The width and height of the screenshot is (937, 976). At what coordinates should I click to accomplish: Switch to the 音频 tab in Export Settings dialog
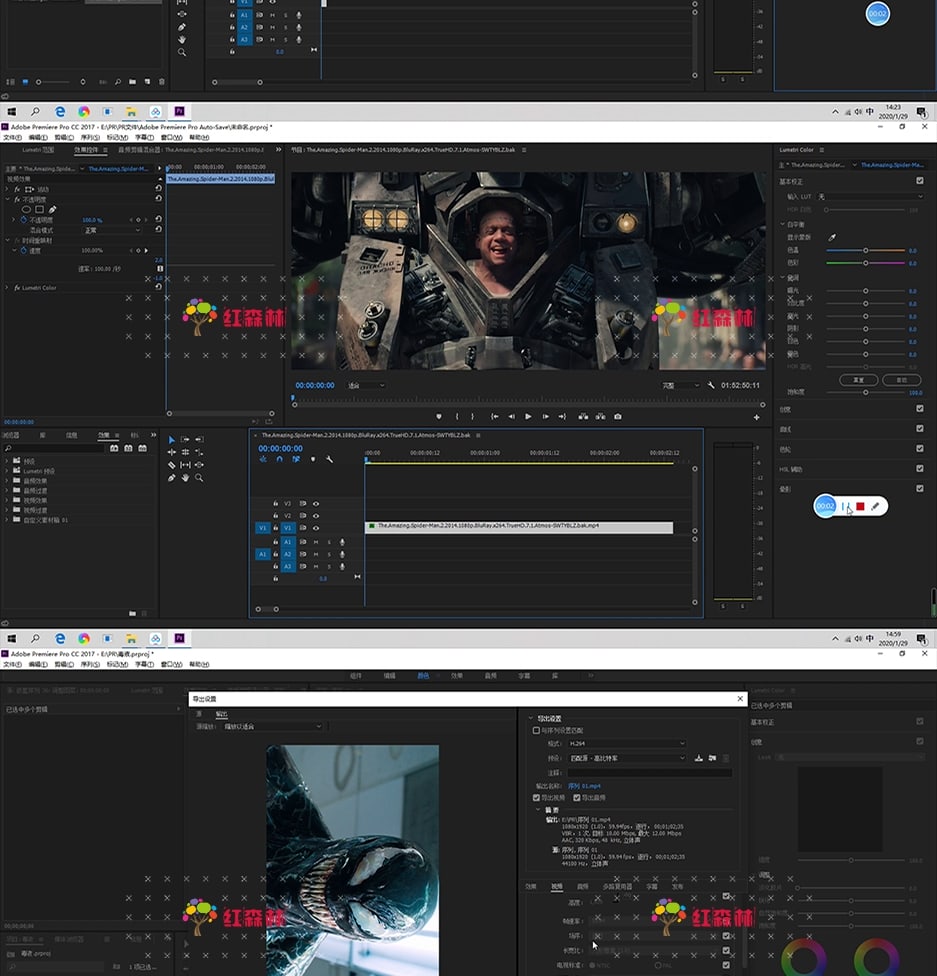coord(583,886)
